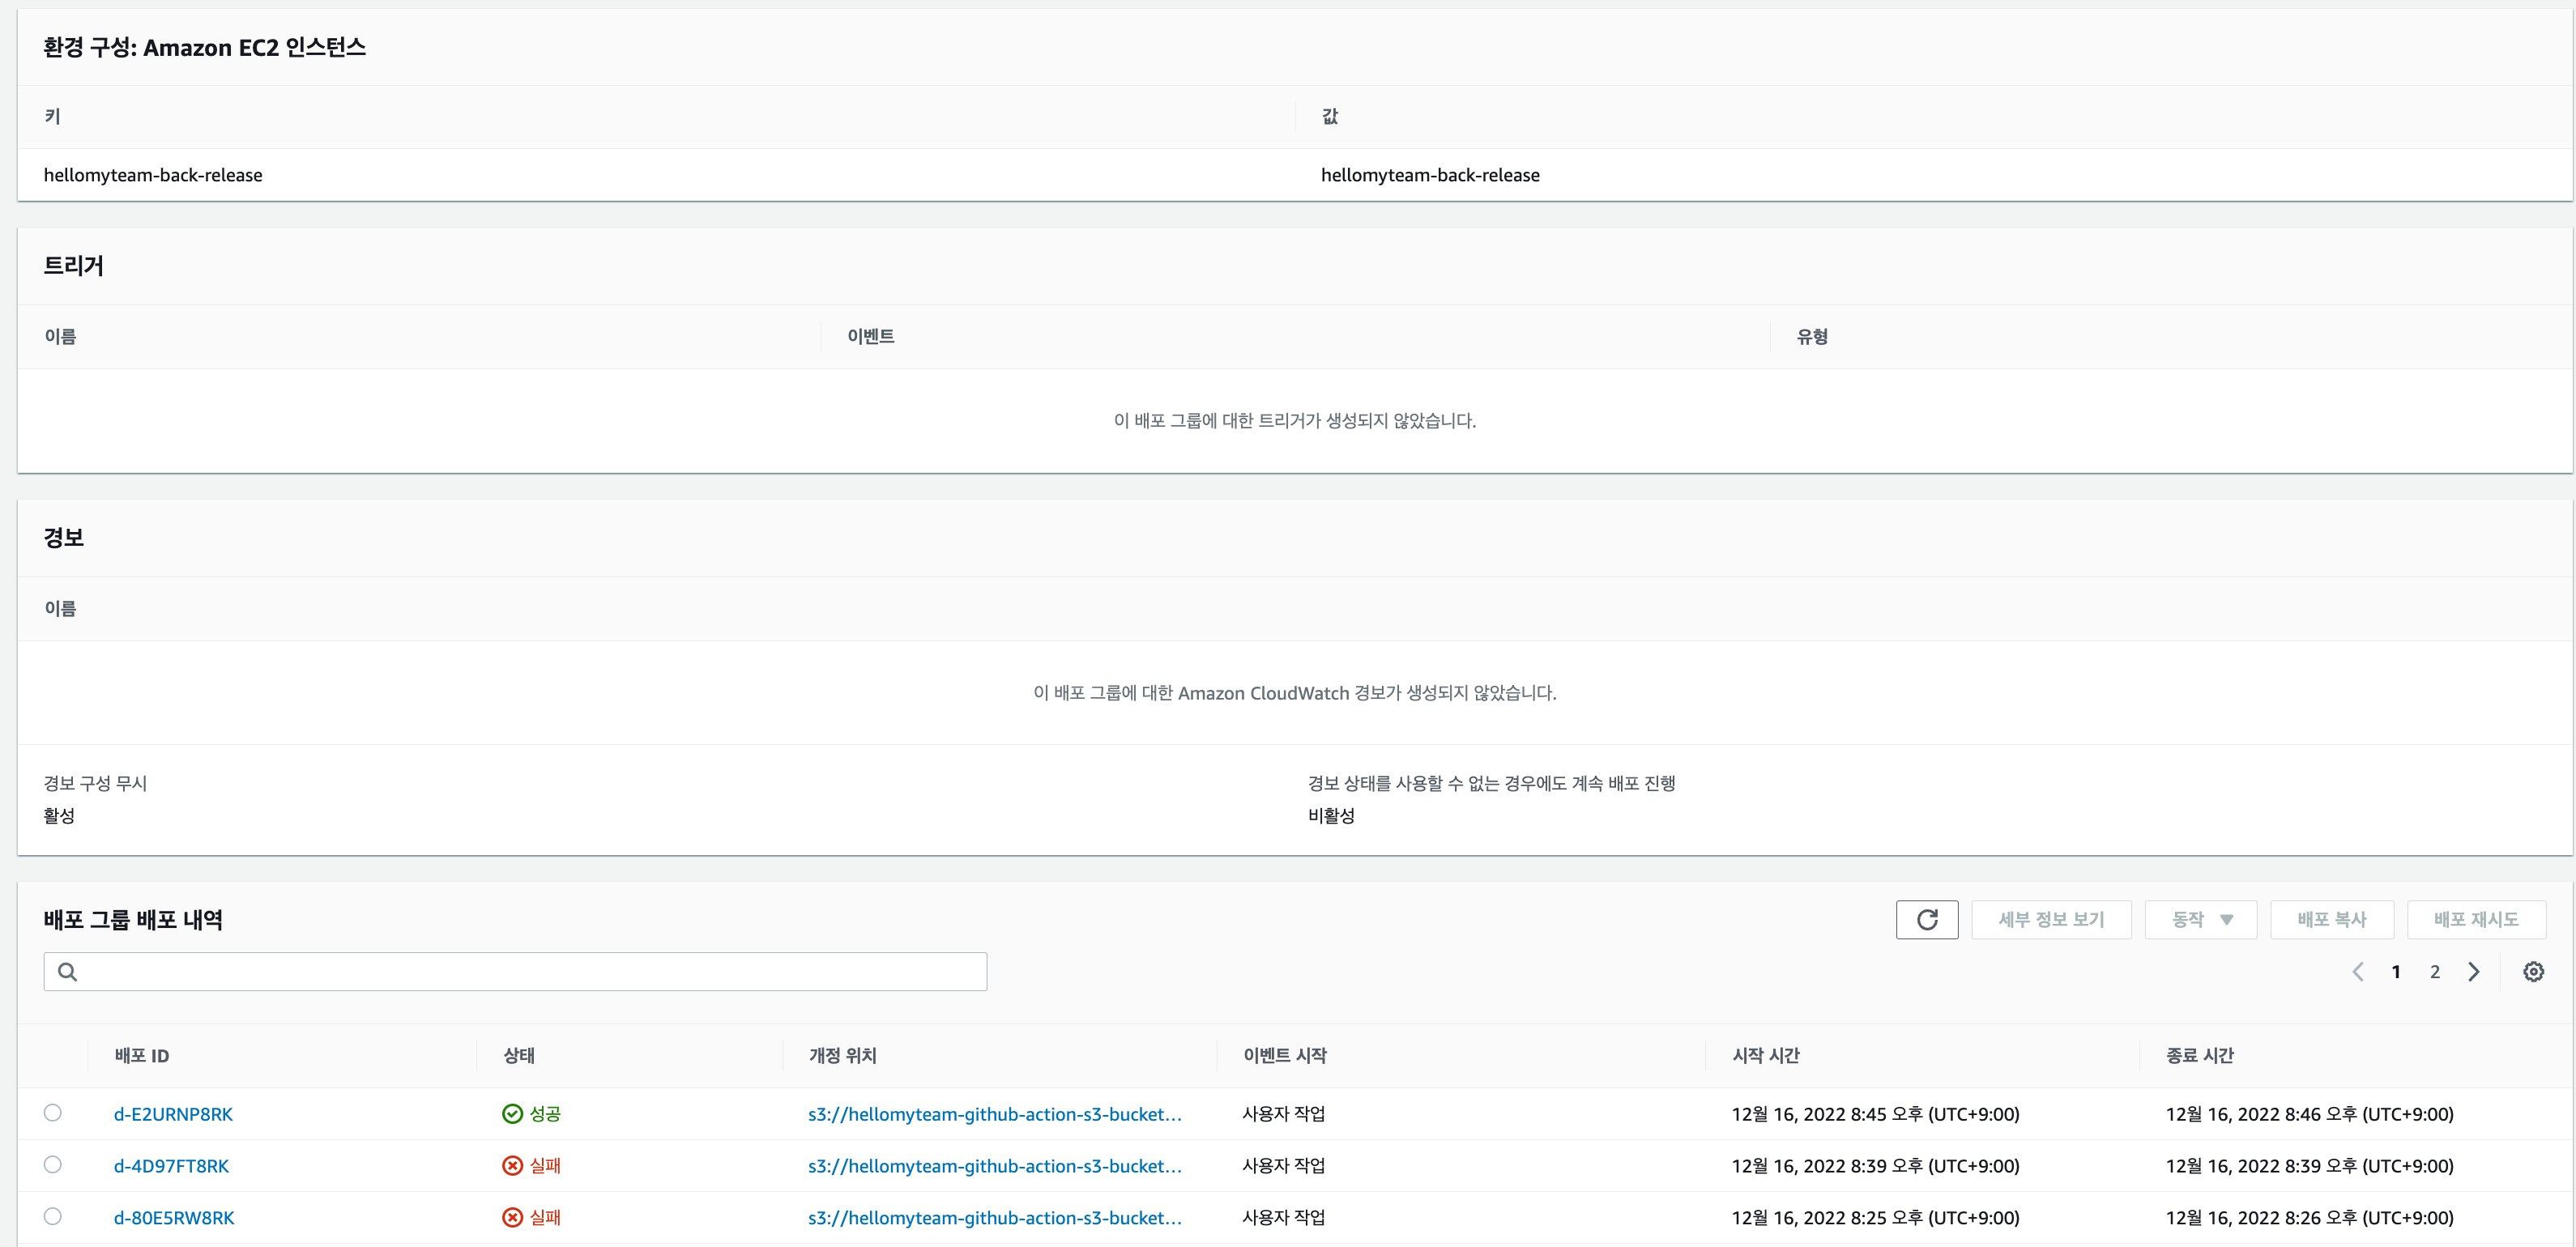This screenshot has height=1247, width=2576.
Task: Click the refresh deployment history icon
Action: pyautogui.click(x=1926, y=919)
